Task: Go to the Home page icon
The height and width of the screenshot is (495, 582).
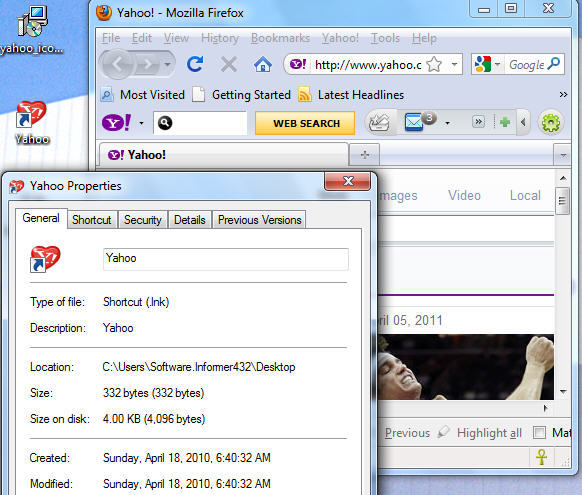Action: 262,64
